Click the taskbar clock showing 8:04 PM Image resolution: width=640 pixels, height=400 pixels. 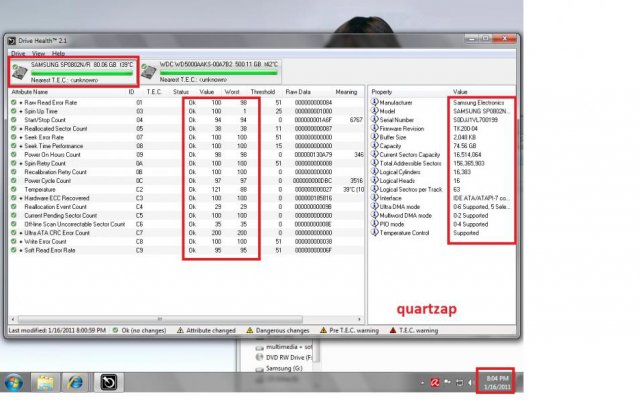497,383
